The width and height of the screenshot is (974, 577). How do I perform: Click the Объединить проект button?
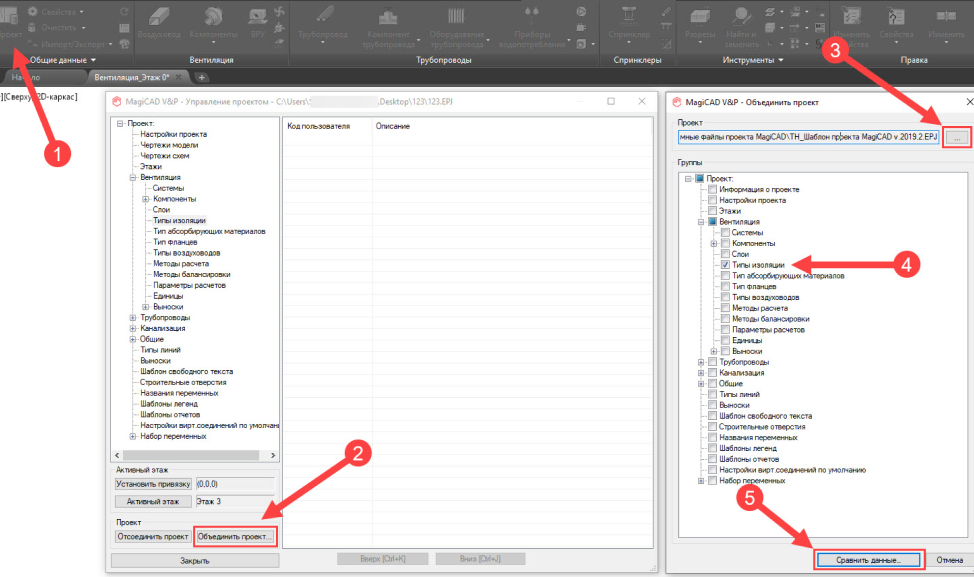[235, 537]
